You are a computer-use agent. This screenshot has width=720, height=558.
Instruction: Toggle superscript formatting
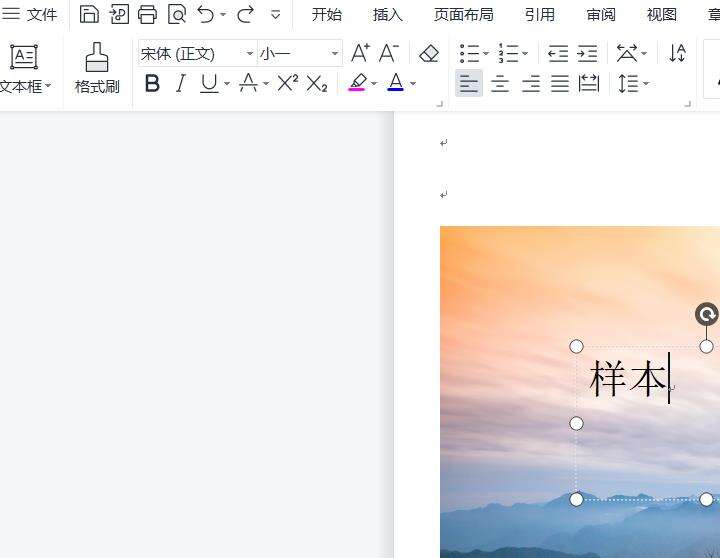pyautogui.click(x=288, y=83)
